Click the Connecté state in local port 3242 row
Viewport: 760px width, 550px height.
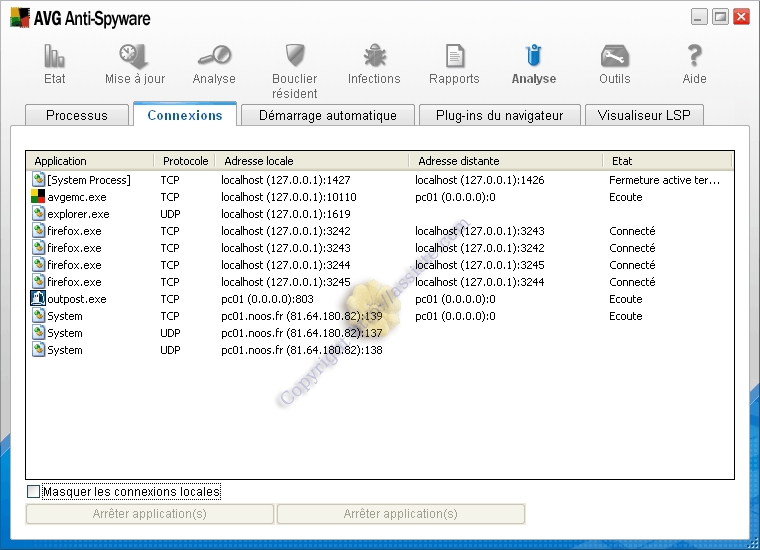click(x=632, y=231)
